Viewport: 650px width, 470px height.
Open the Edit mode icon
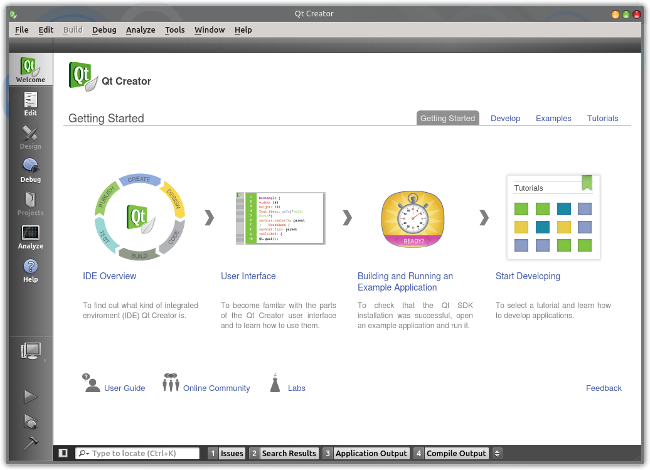click(31, 104)
